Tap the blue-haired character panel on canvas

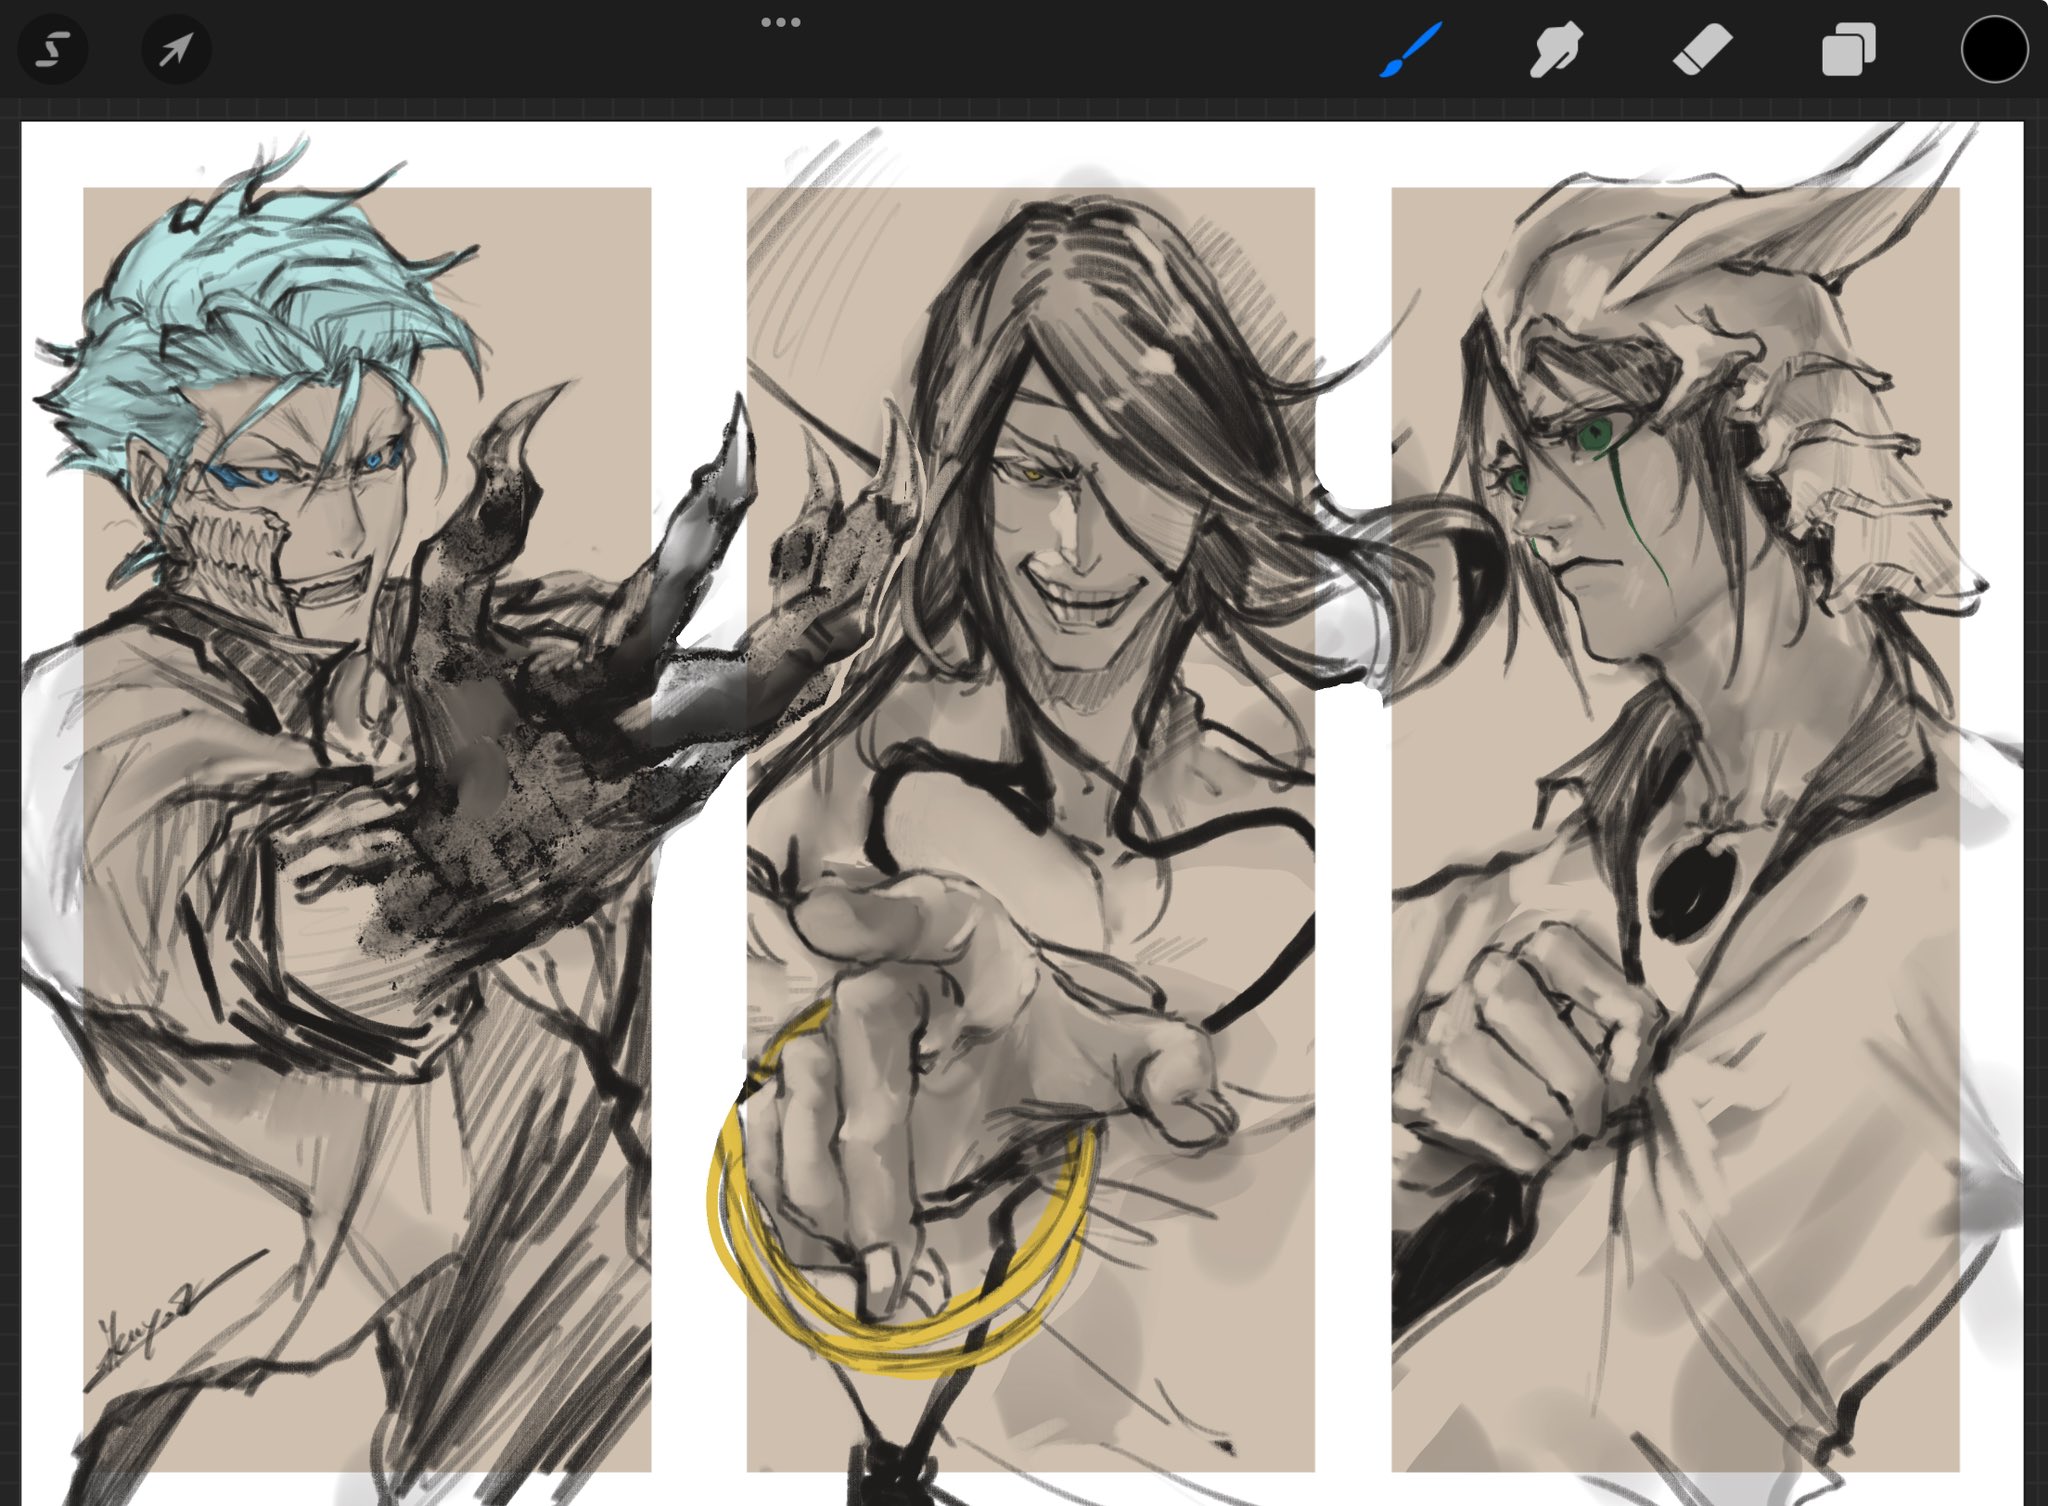tap(367, 829)
